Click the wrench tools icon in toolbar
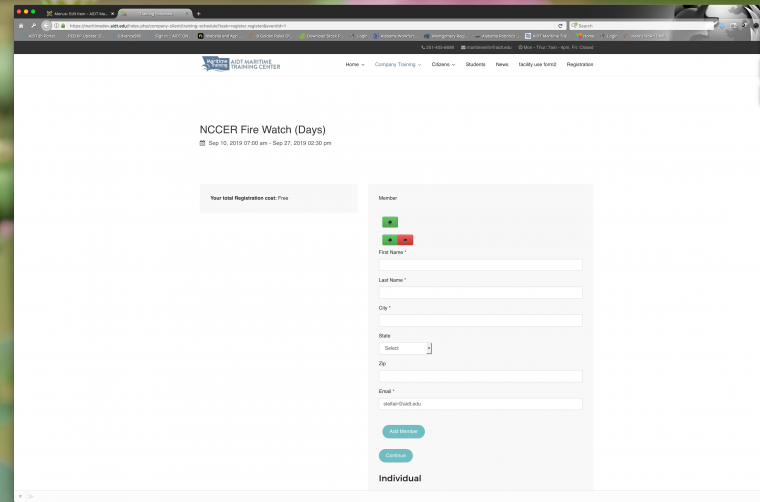The image size is (760, 502). [33, 26]
